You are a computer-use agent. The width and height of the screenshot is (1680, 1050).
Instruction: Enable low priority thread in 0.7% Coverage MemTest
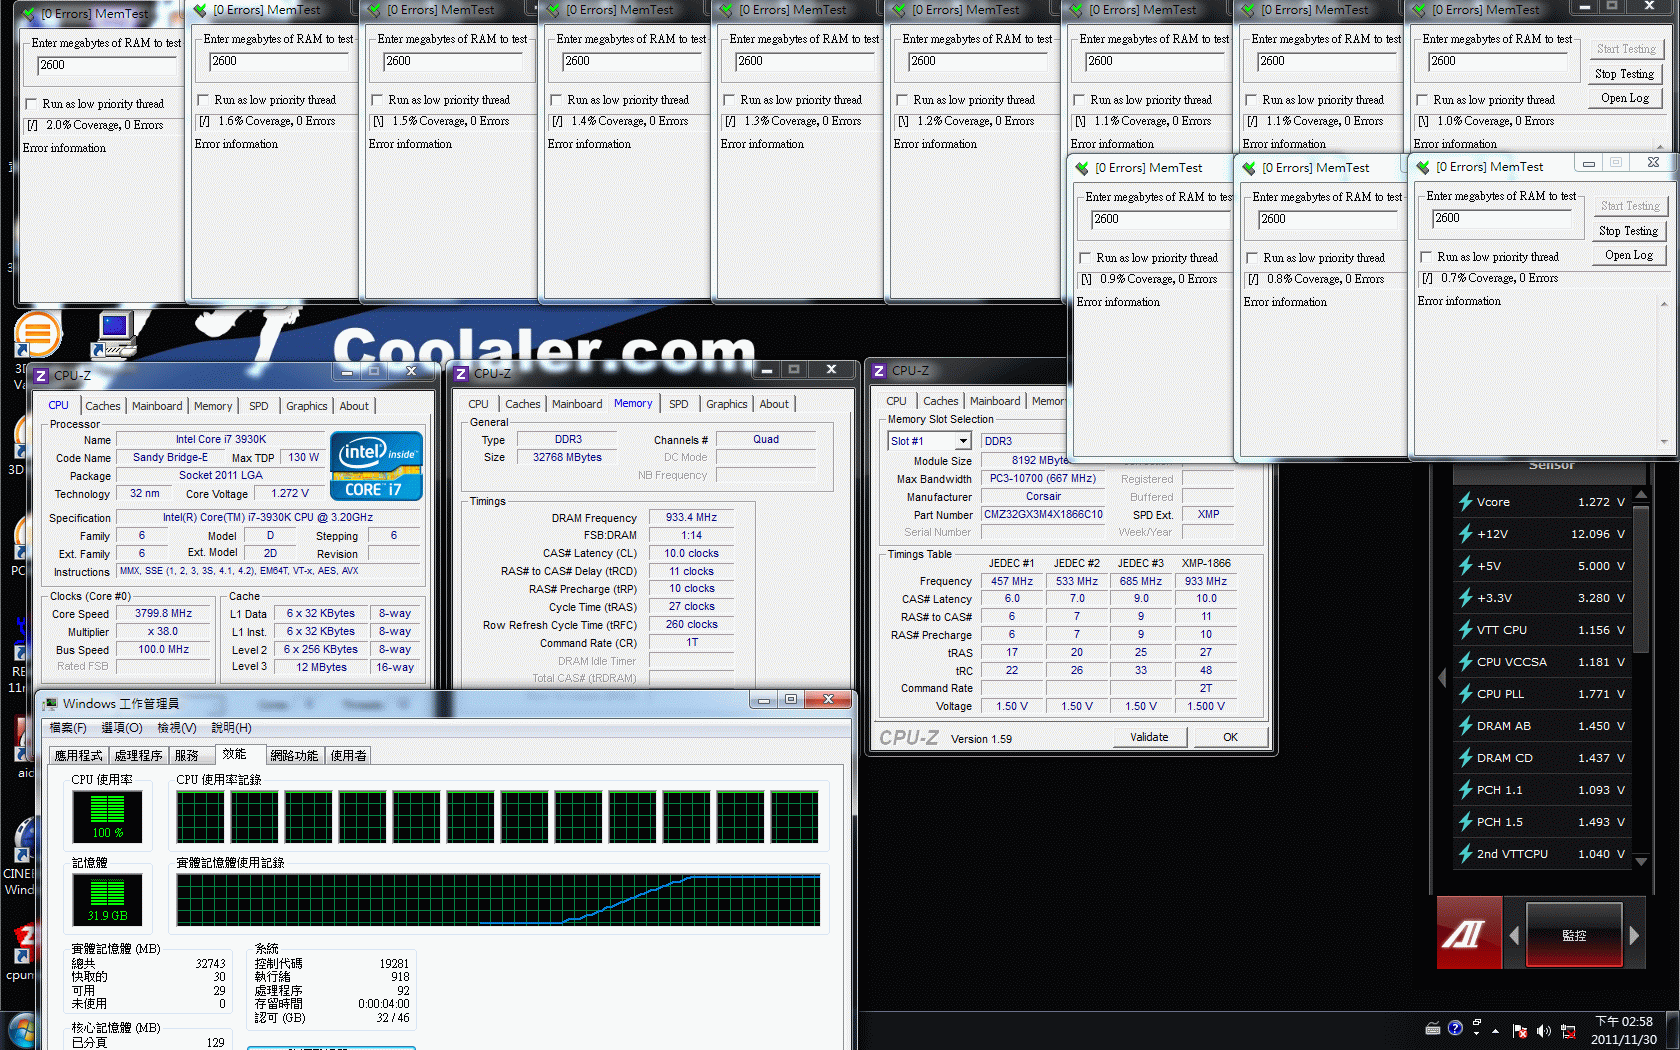click(x=1425, y=257)
